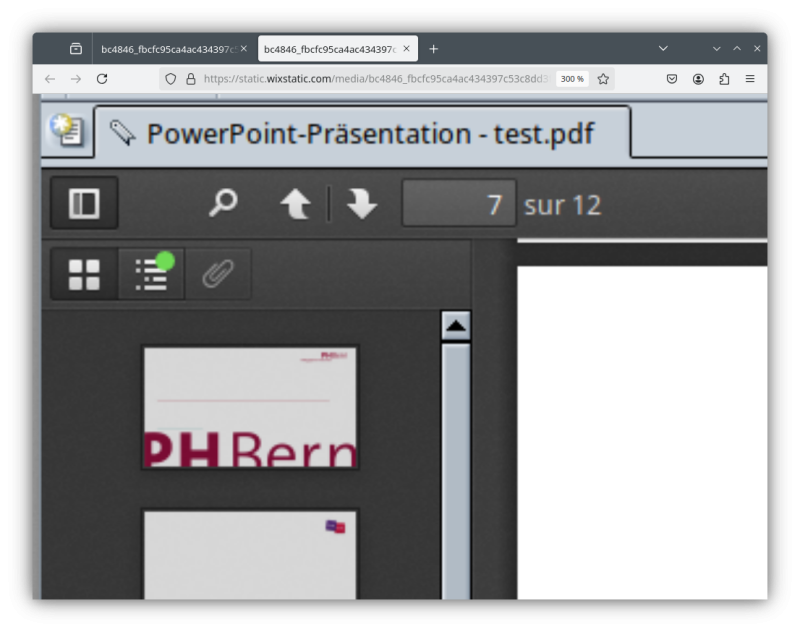Show thumbnails view in sidebar
The width and height of the screenshot is (800, 632).
click(x=84, y=274)
